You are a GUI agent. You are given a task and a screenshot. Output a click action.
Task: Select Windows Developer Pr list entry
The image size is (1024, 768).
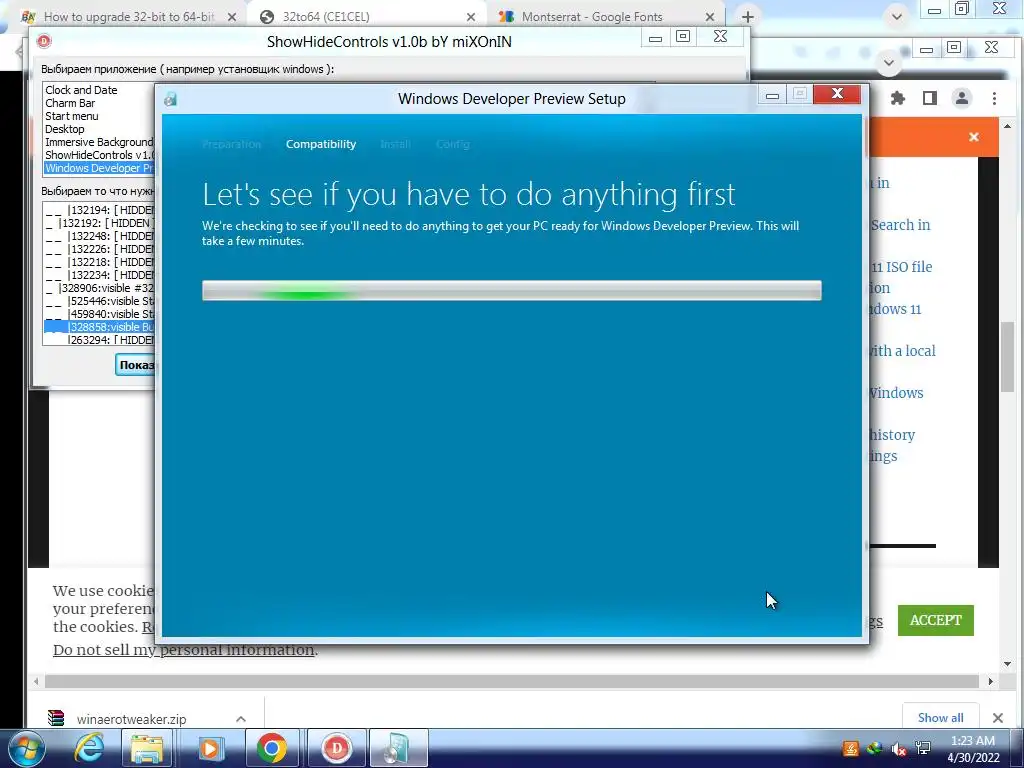click(x=99, y=168)
